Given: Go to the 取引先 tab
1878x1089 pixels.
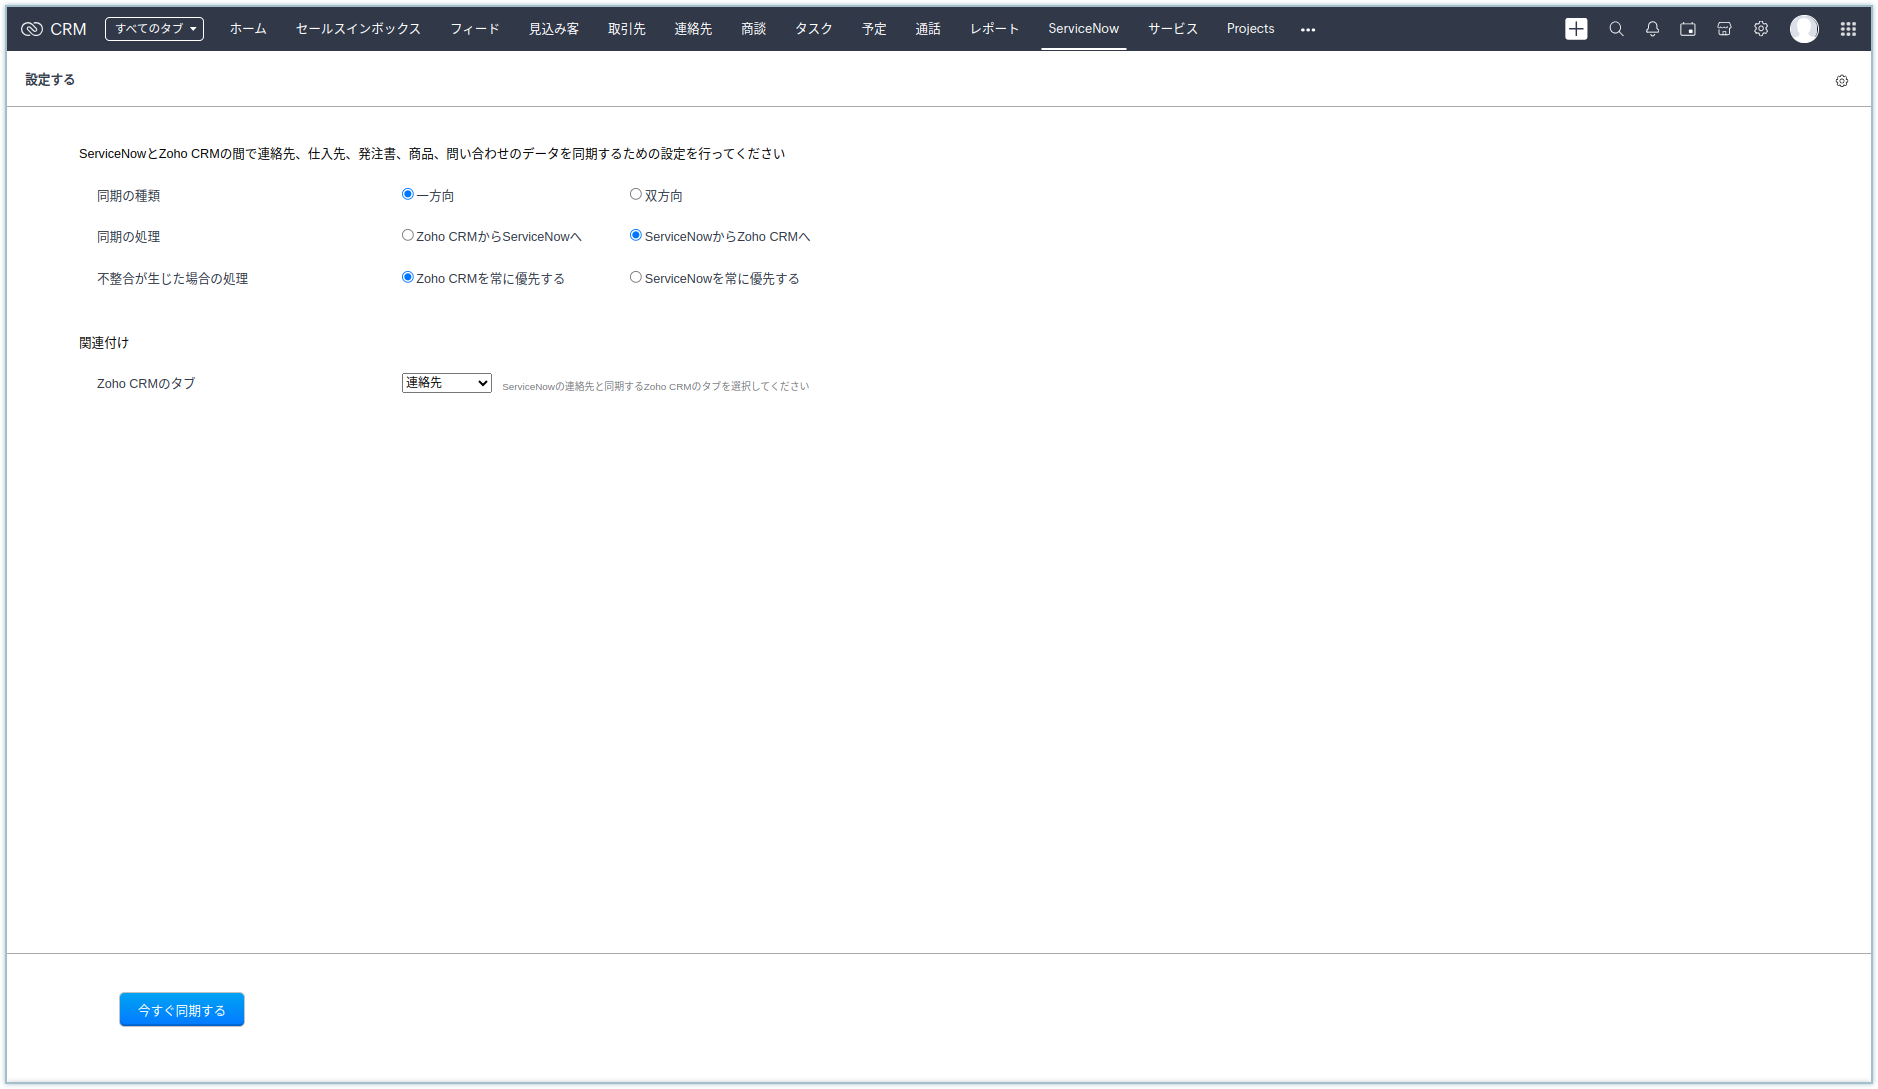Looking at the screenshot, I should 627,29.
